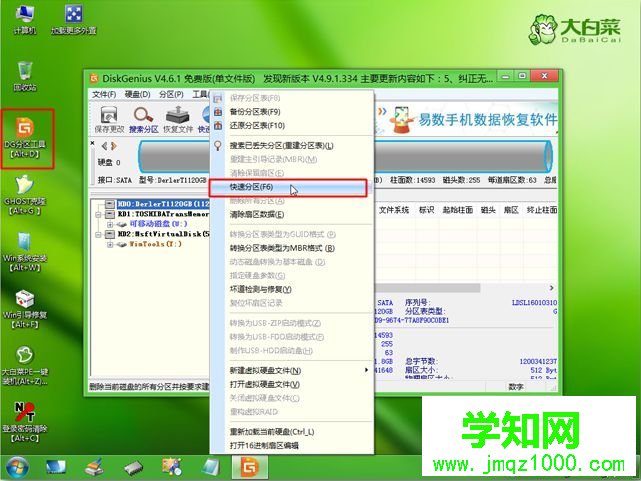The image size is (641, 481).
Task: Select WinTools(Y:) tree item
Action: click(155, 244)
